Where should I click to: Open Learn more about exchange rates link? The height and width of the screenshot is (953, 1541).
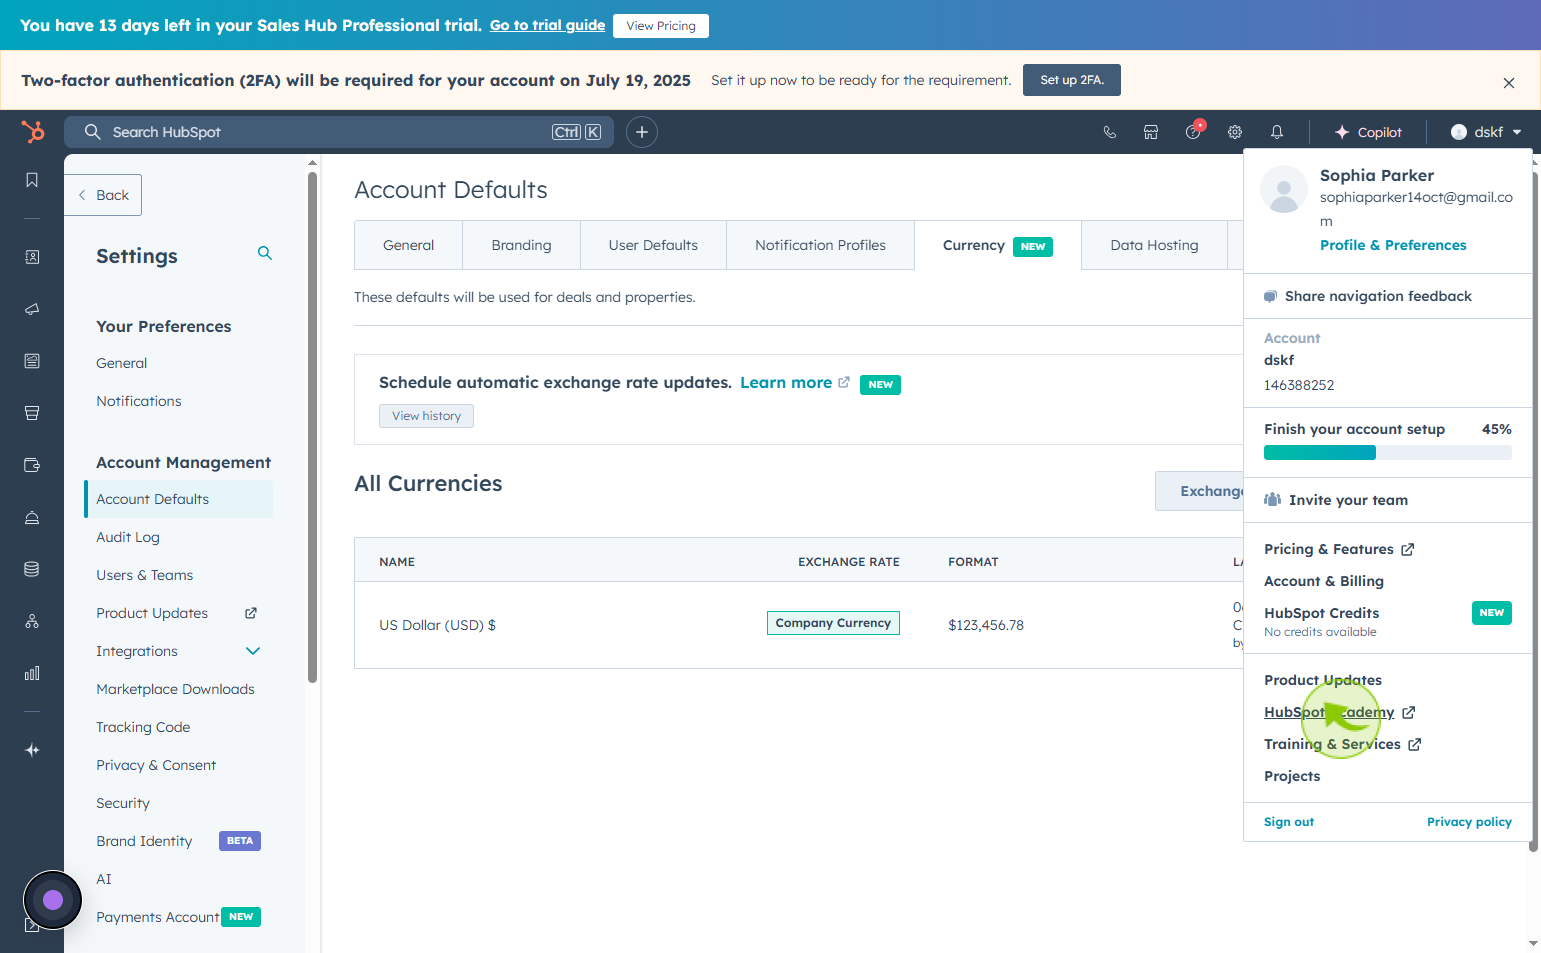pos(795,383)
